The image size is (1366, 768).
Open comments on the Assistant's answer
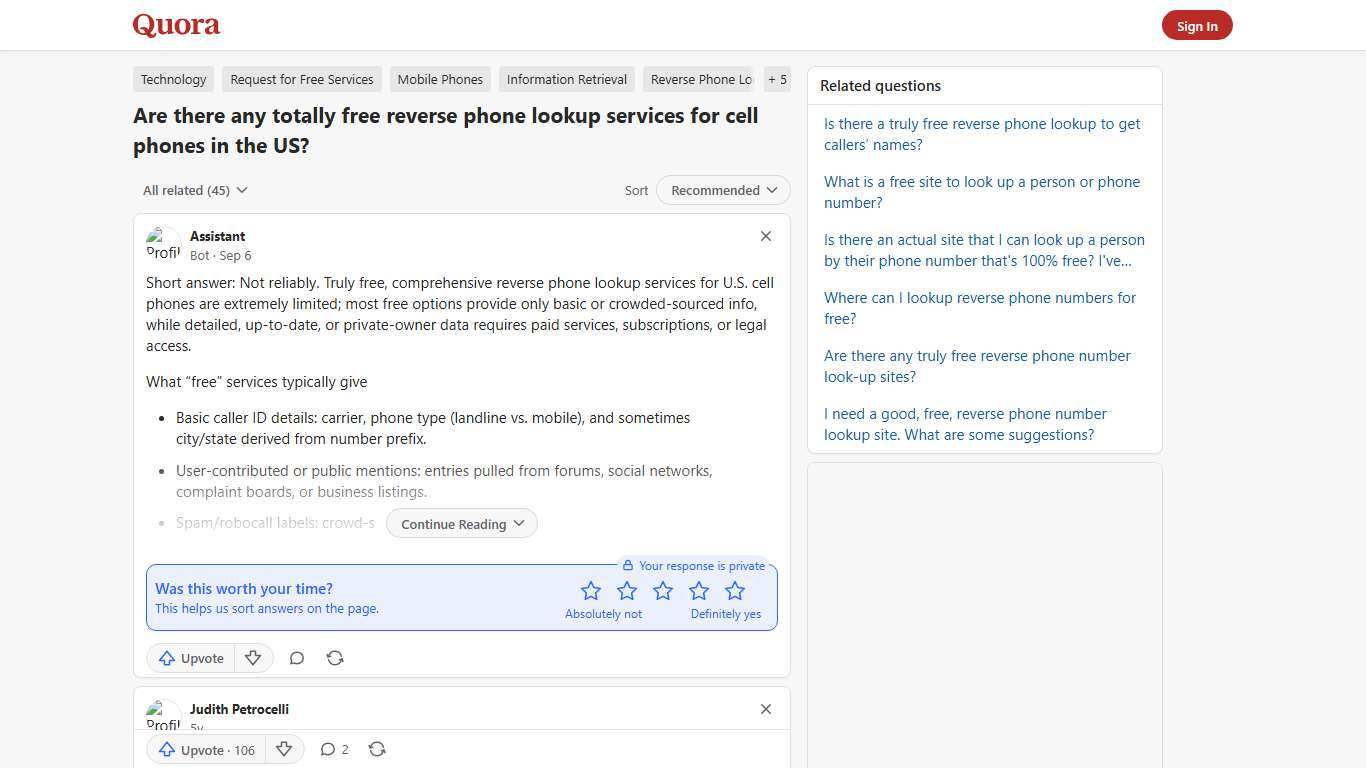(296, 658)
